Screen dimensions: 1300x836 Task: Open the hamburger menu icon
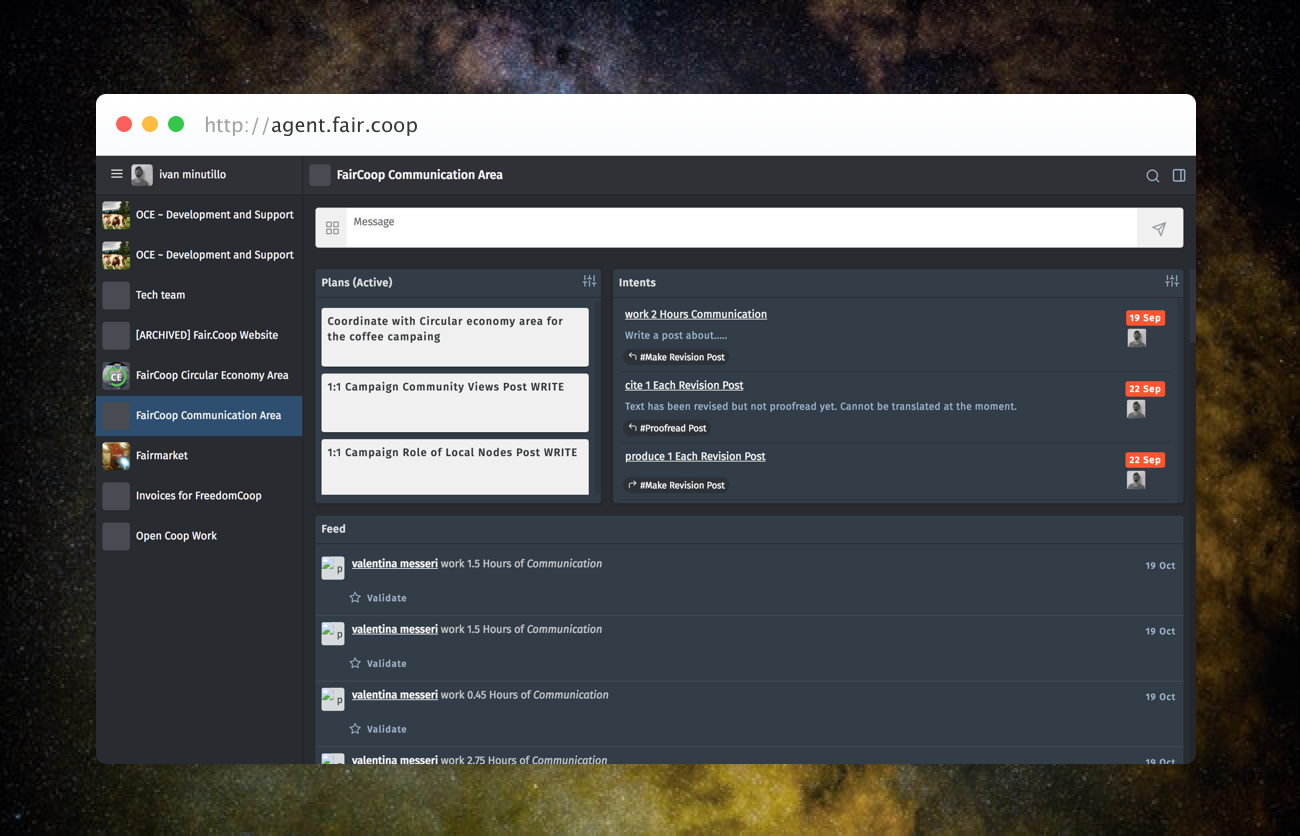pos(117,174)
